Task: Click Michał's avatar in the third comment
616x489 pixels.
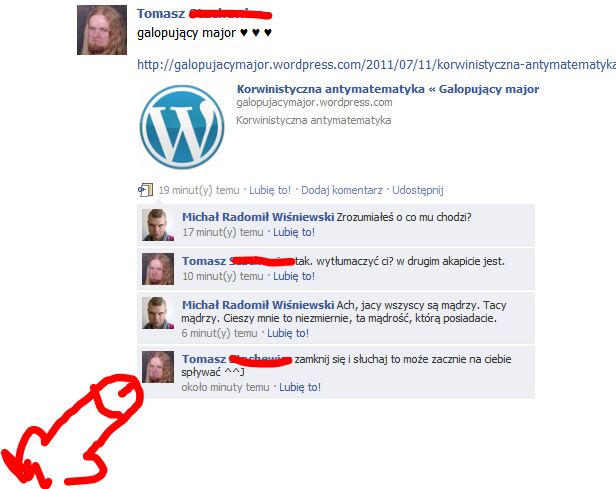Action: (158, 313)
